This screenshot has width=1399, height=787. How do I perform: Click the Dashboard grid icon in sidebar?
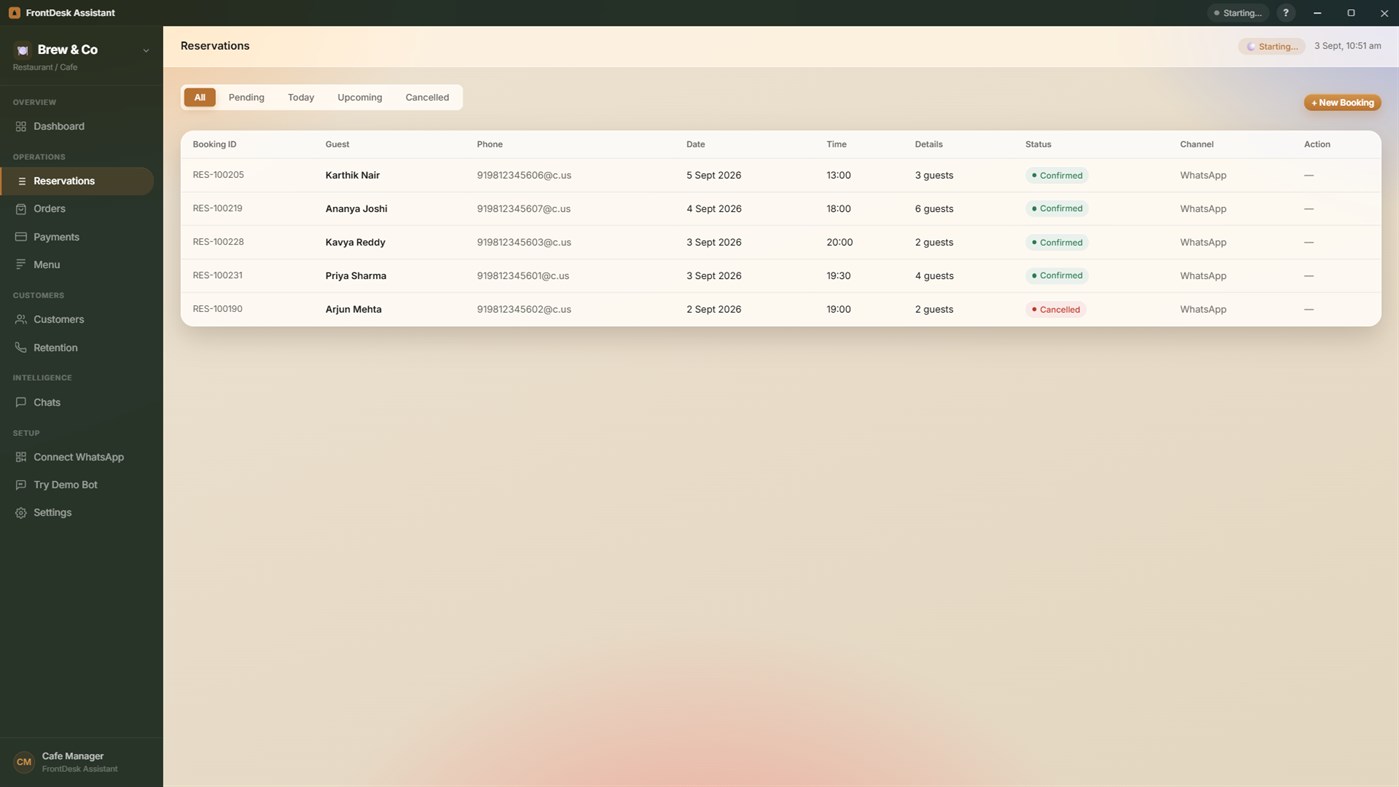[21, 127]
